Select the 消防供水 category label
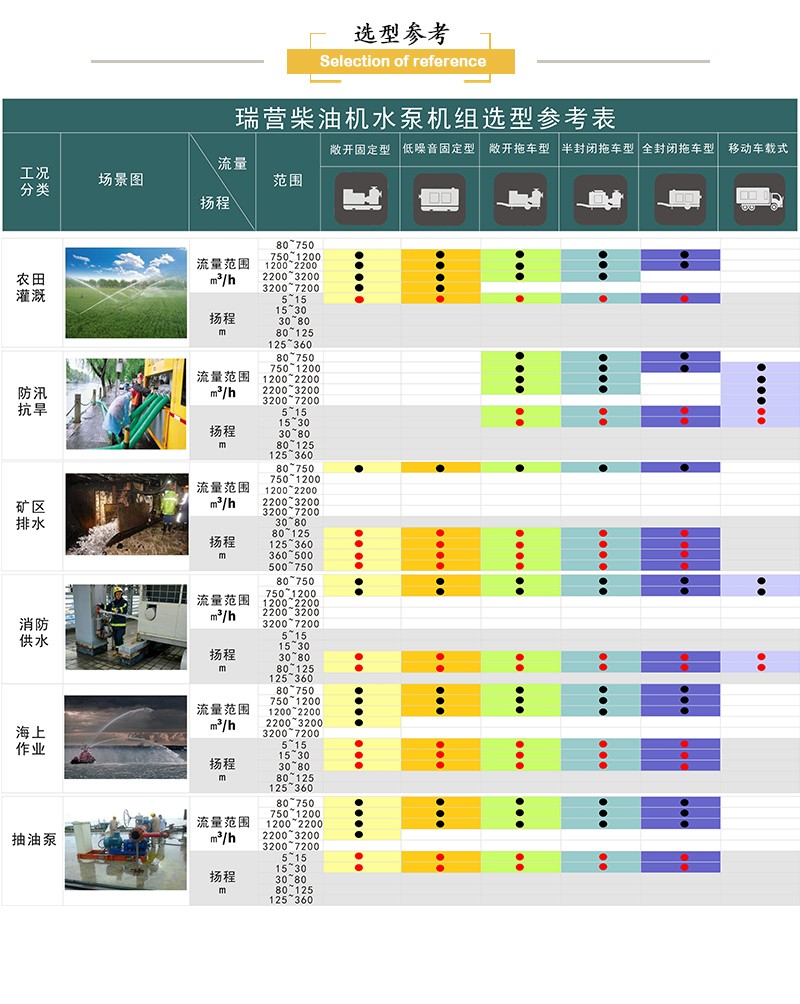Screen dimensions: 800x1004 pos(33,632)
